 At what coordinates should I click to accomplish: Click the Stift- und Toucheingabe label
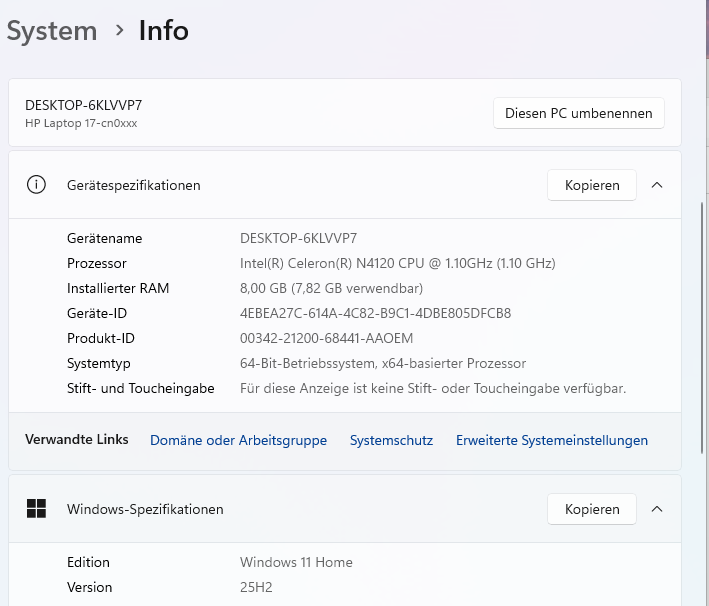point(141,388)
